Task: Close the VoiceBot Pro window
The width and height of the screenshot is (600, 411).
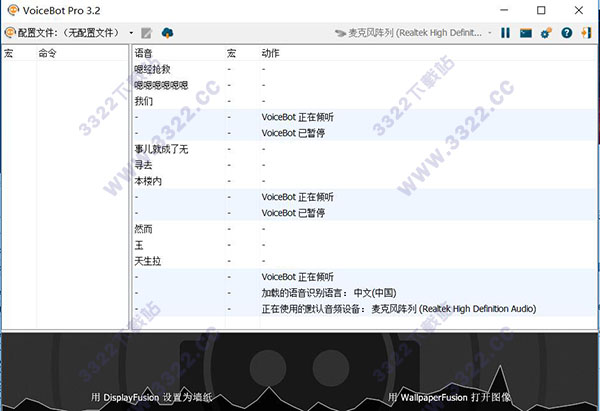Action: pos(579,10)
